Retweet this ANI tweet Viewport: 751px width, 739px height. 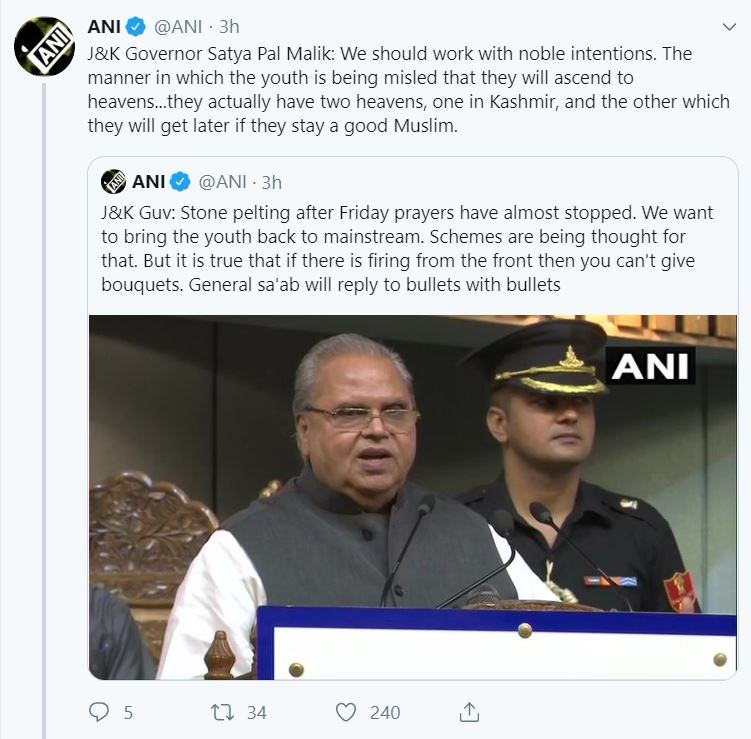pos(221,712)
